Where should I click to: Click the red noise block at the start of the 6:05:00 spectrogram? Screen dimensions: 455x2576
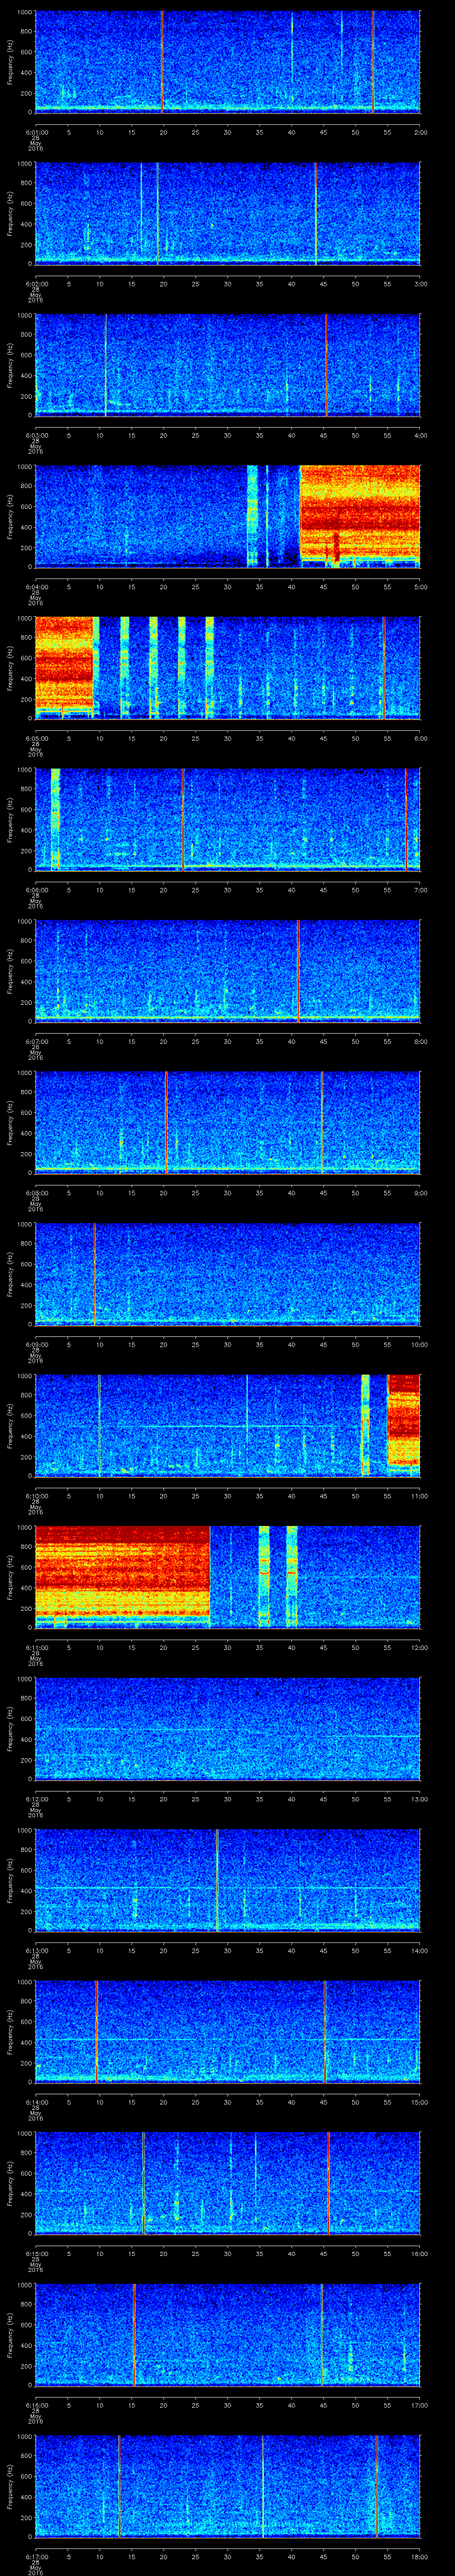pos(64,662)
